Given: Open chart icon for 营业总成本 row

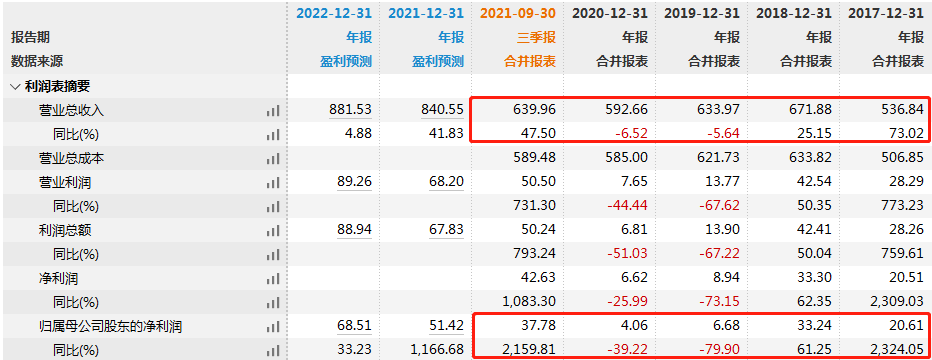Looking at the screenshot, I should click(273, 159).
